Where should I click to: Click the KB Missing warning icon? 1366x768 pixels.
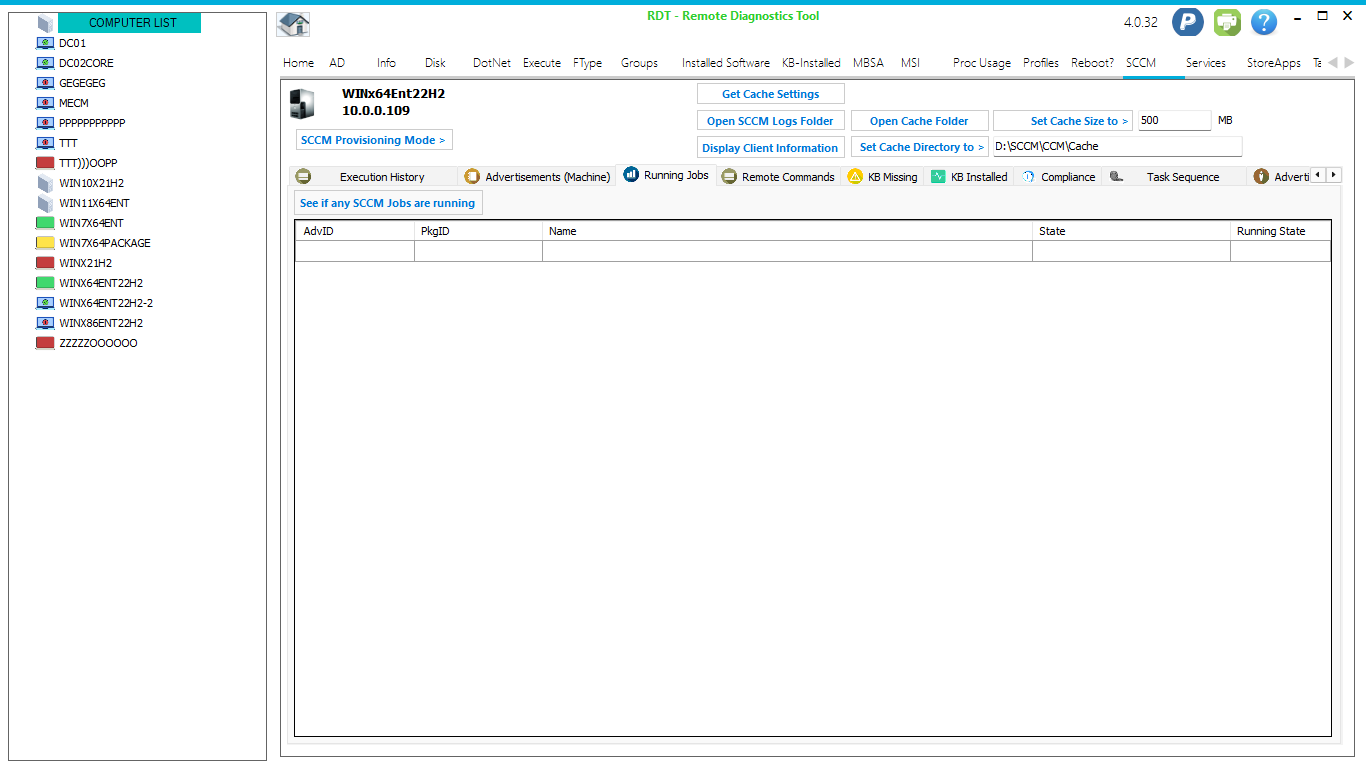(x=855, y=176)
